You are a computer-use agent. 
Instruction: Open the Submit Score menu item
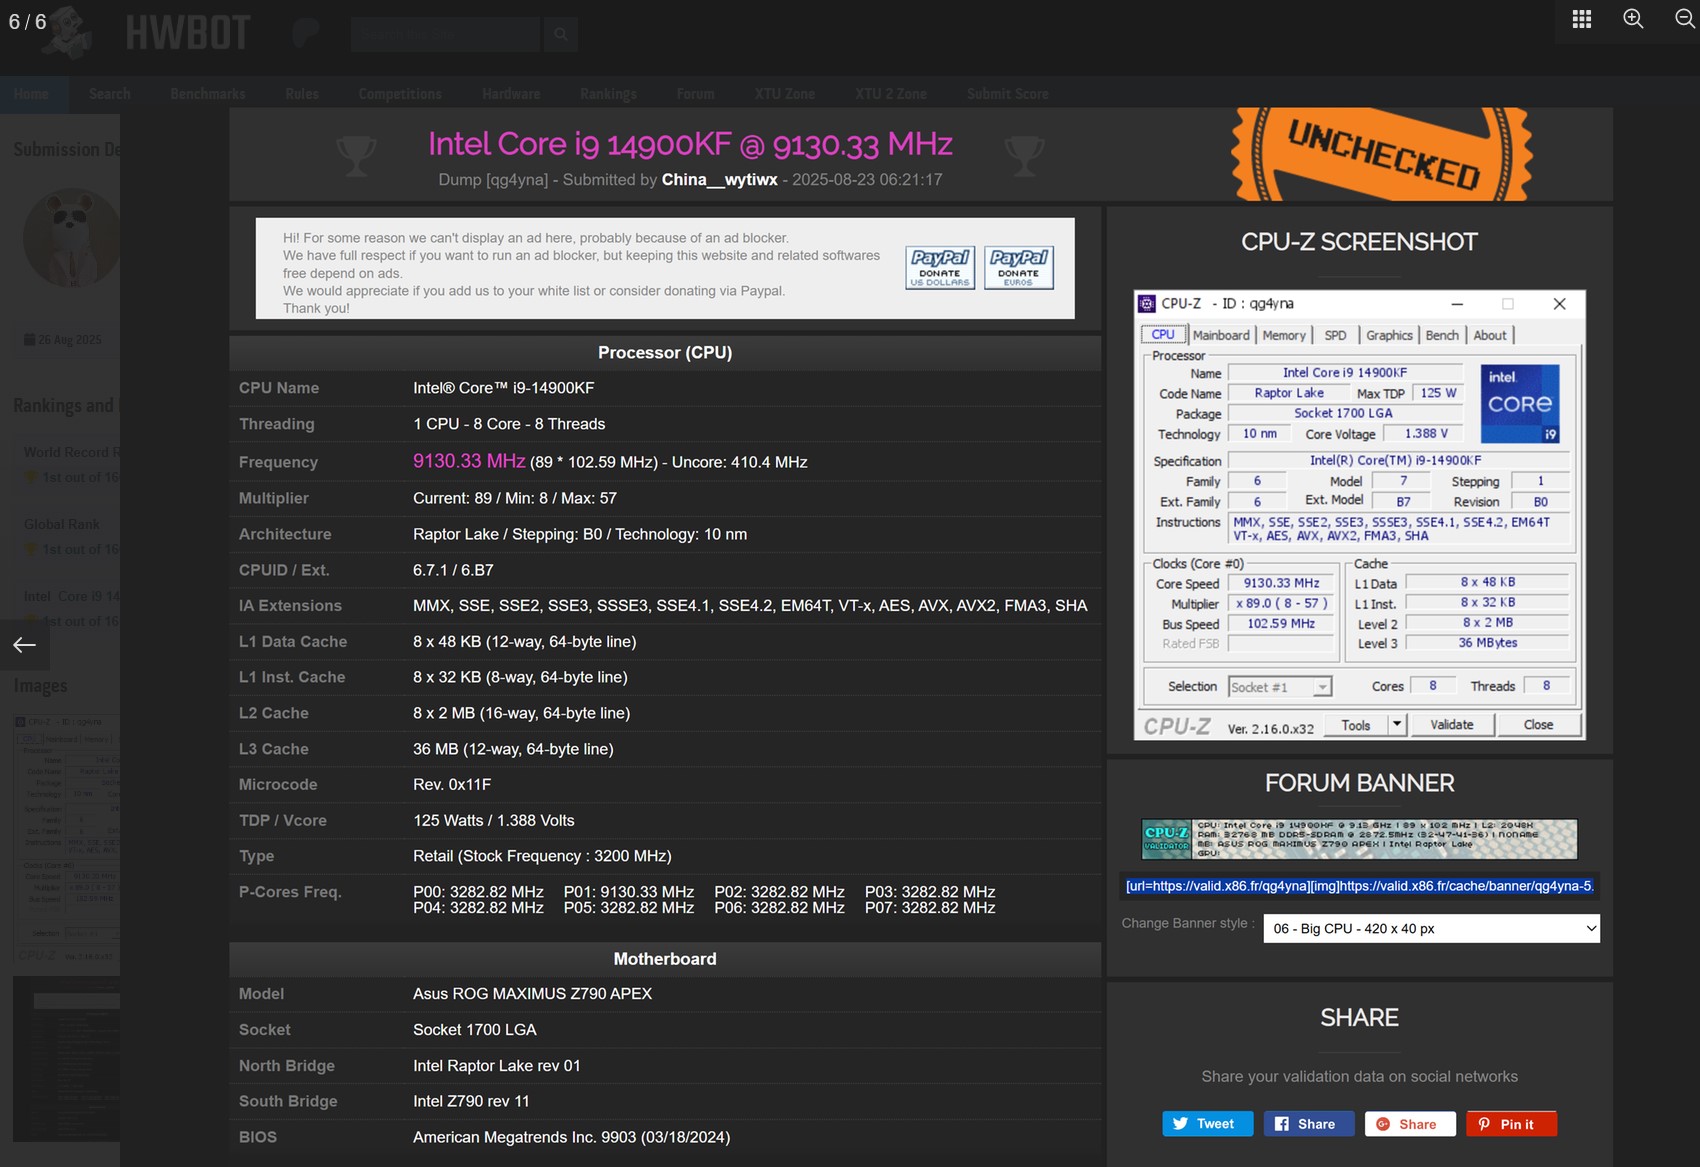[1008, 94]
